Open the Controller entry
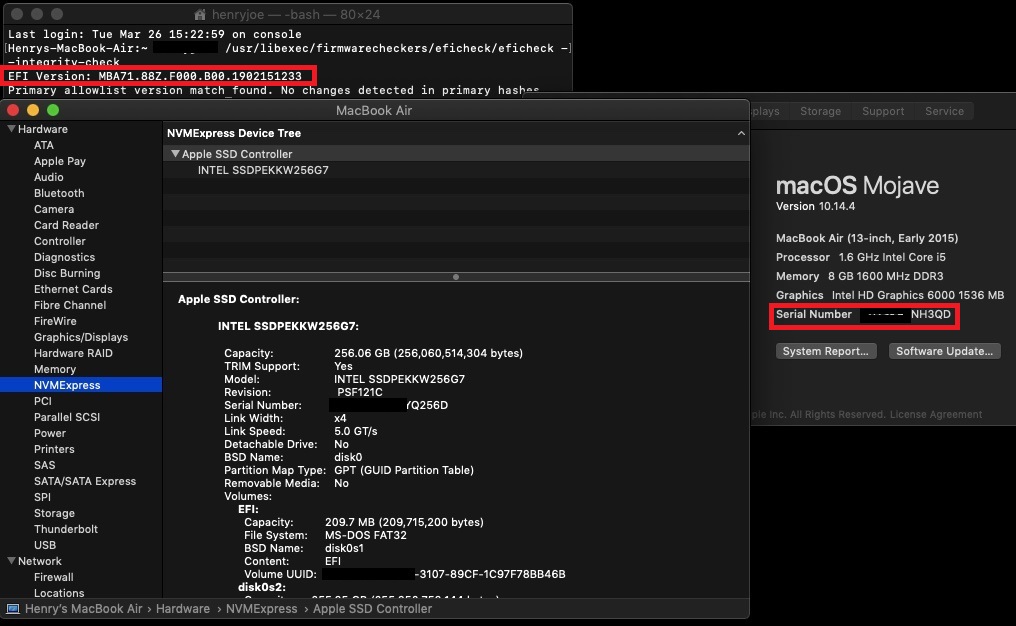The width and height of the screenshot is (1016, 626). (x=60, y=241)
